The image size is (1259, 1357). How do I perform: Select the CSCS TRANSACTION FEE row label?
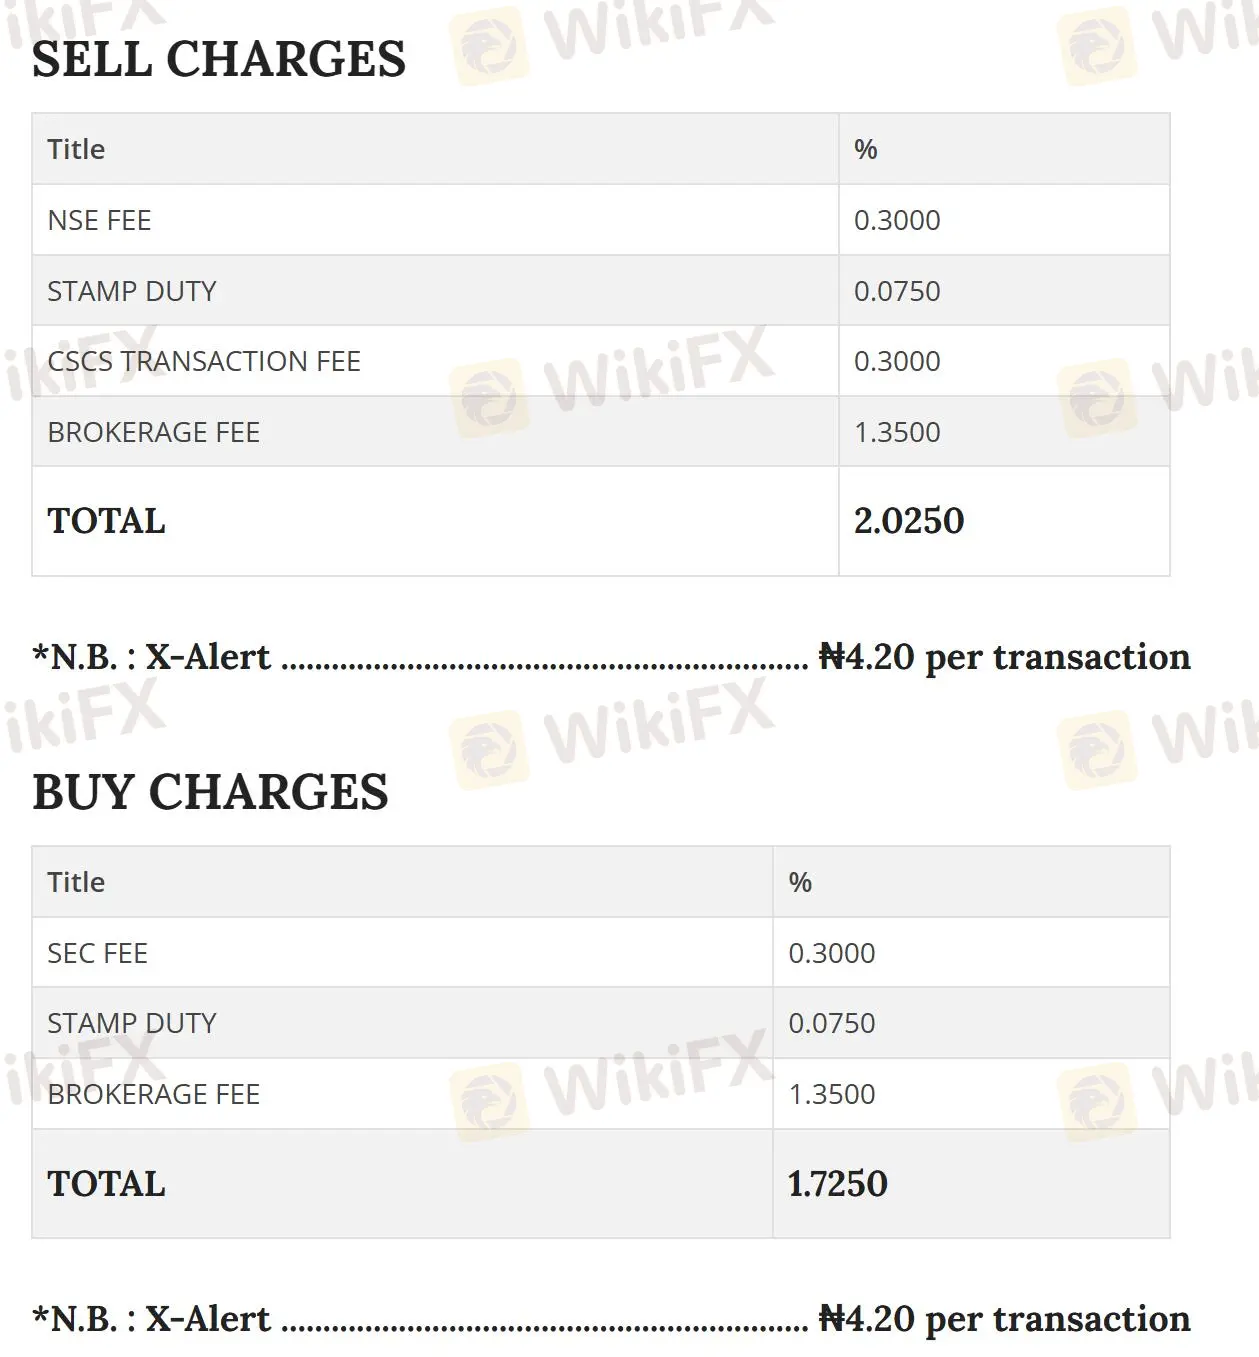click(x=204, y=361)
